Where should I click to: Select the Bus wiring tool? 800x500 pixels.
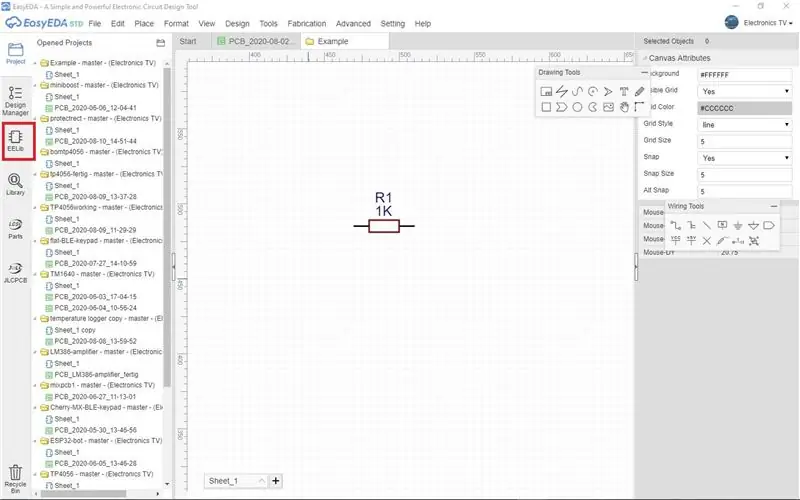click(691, 226)
